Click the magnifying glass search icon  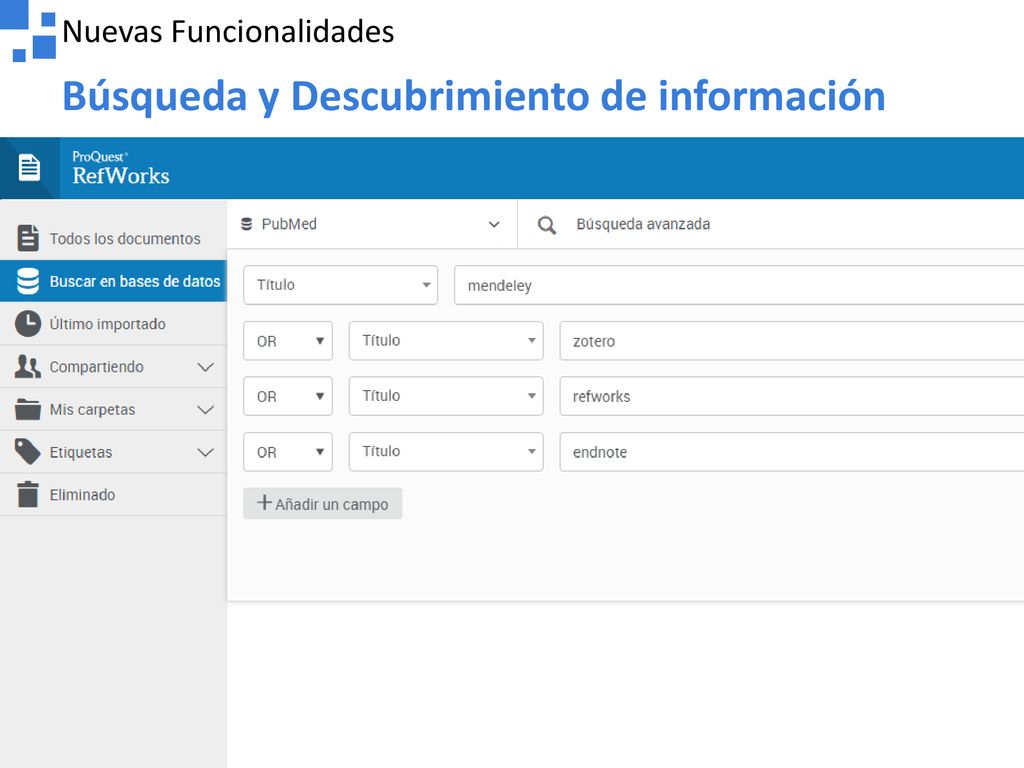point(547,225)
